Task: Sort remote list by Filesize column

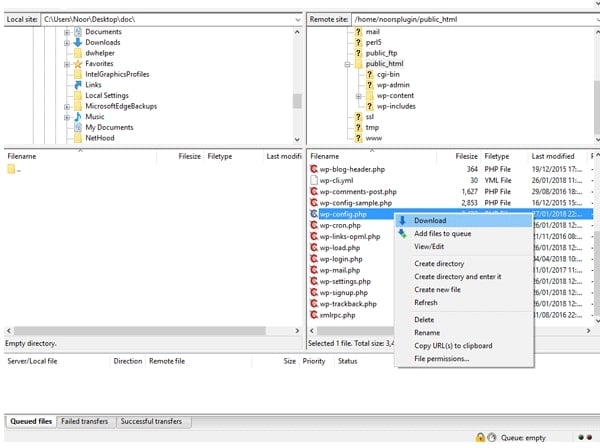Action: 458,156
